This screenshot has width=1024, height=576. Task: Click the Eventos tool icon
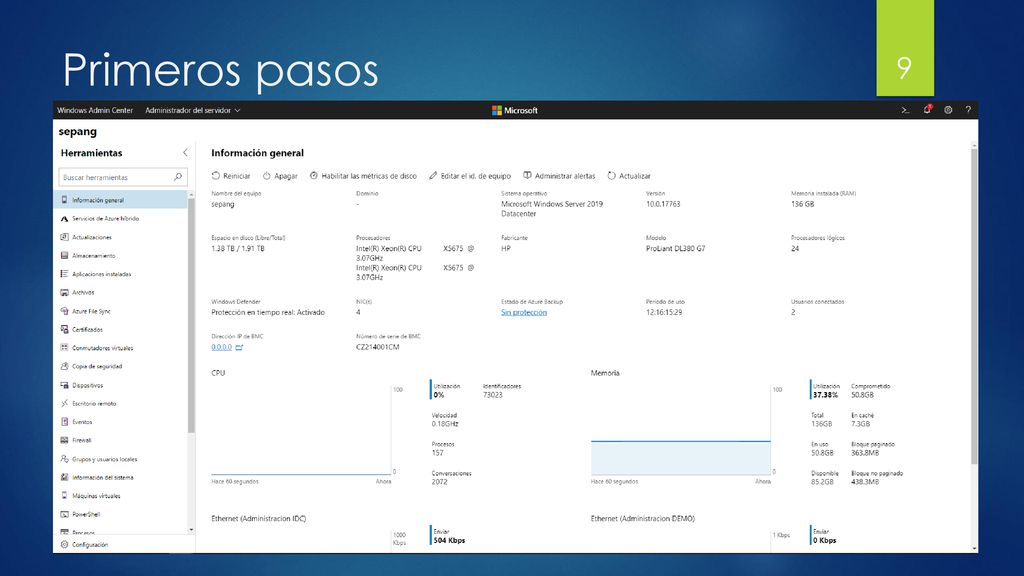tap(64, 422)
